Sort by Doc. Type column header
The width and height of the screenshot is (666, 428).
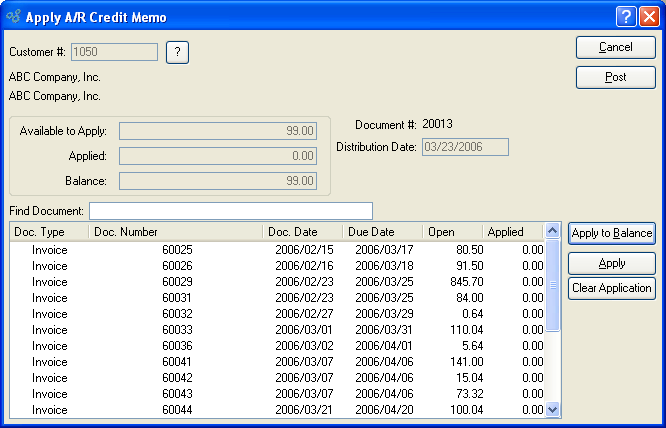click(48, 232)
